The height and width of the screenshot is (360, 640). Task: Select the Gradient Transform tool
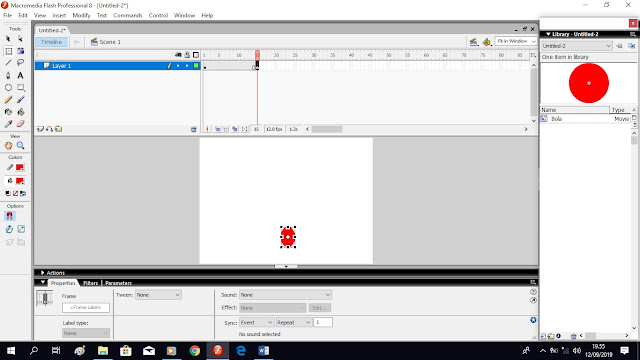(x=20, y=51)
